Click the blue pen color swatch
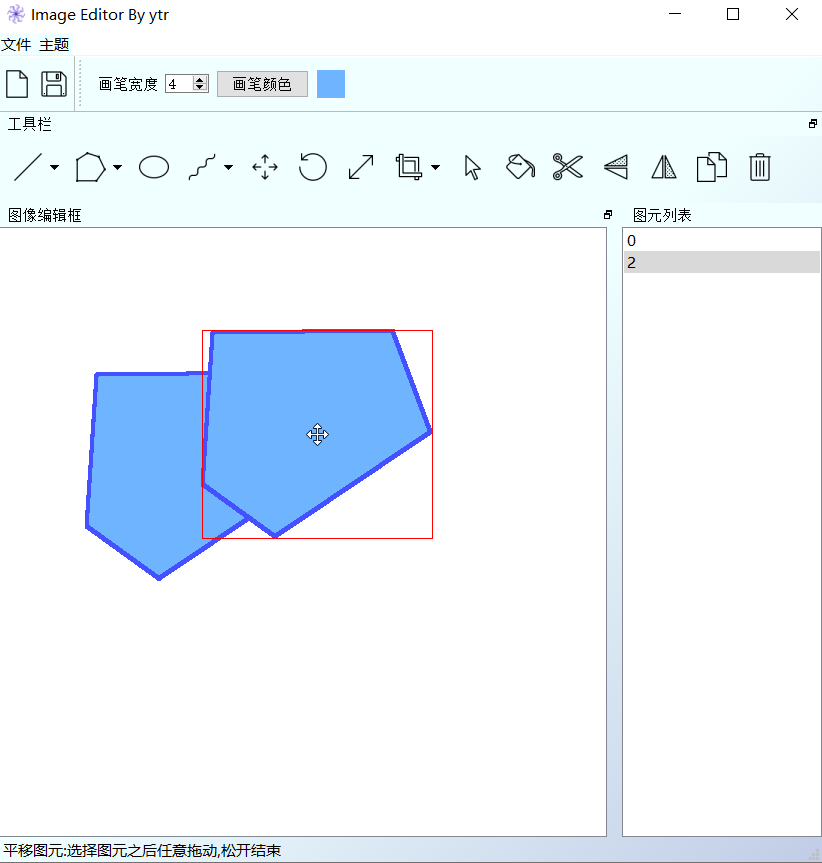 [331, 84]
